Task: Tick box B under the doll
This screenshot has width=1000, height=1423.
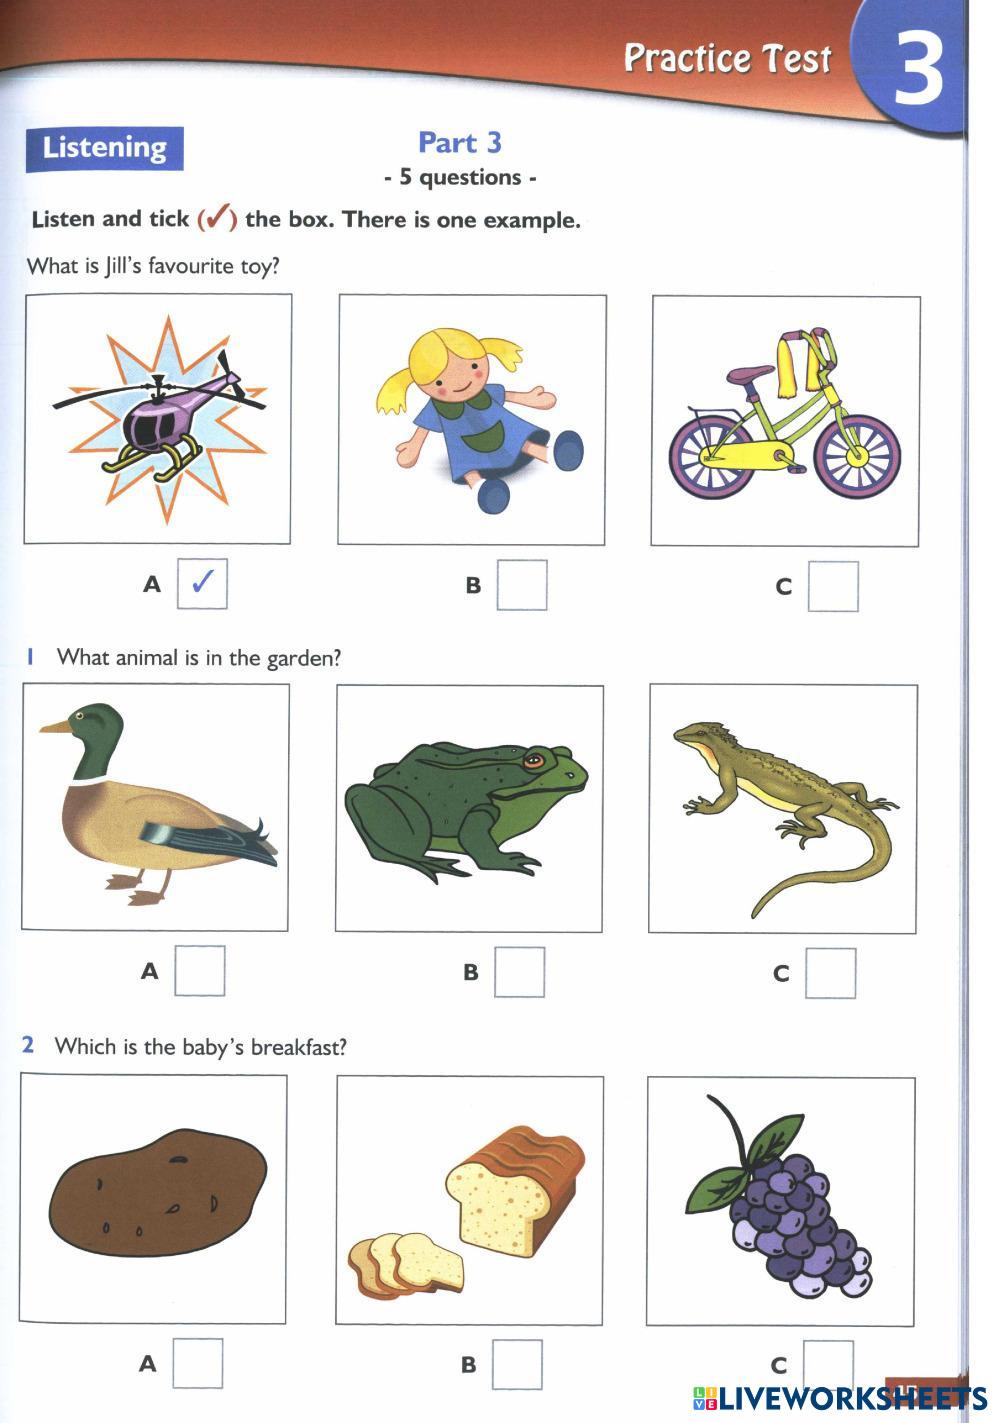Action: click(522, 585)
